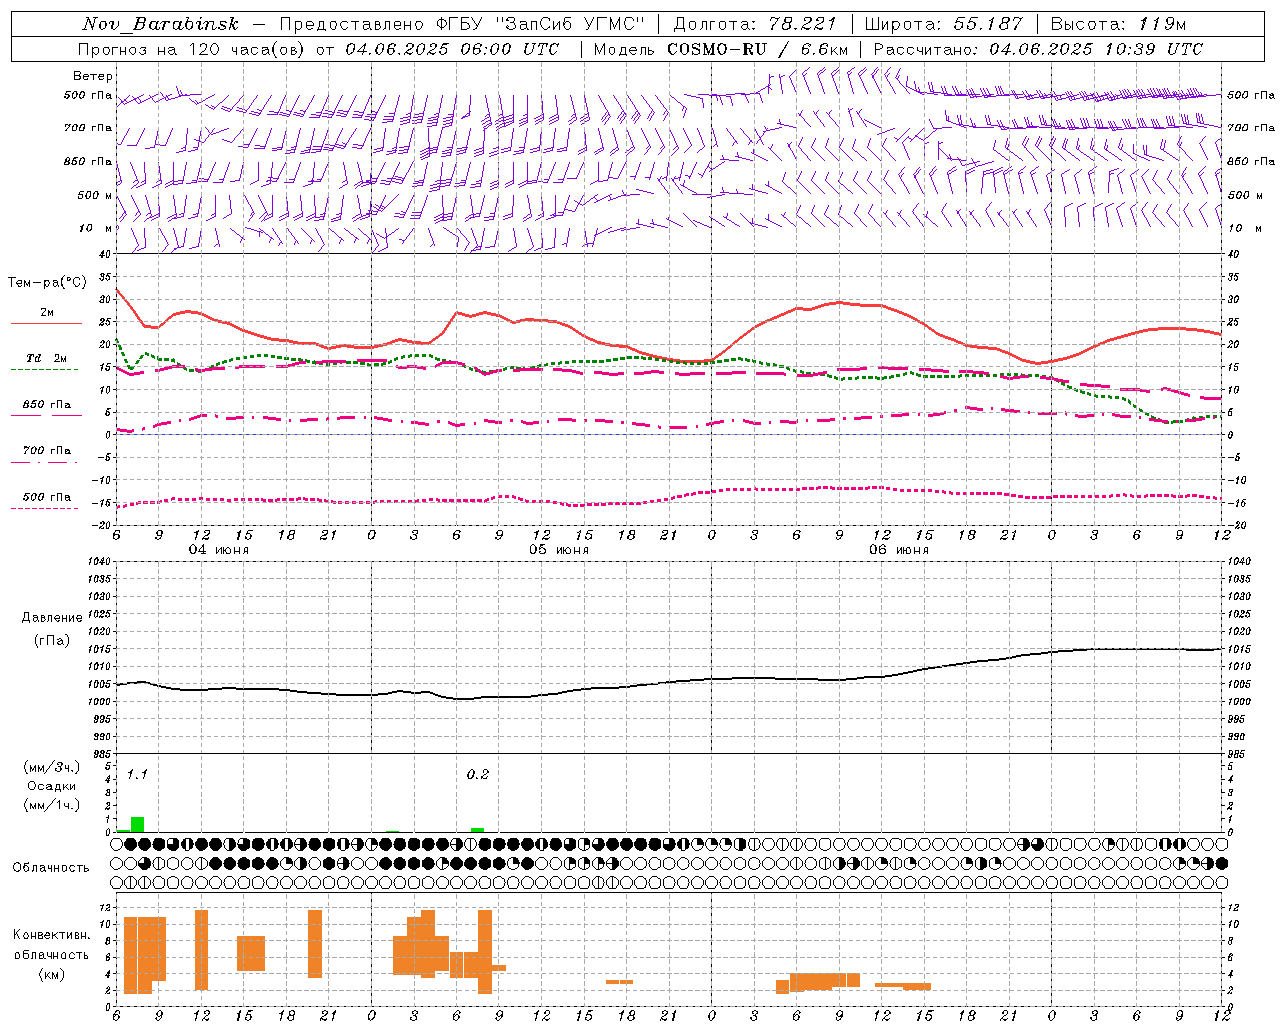
Task: Click the 'Облачность' cloud cover label
Action: tap(51, 867)
